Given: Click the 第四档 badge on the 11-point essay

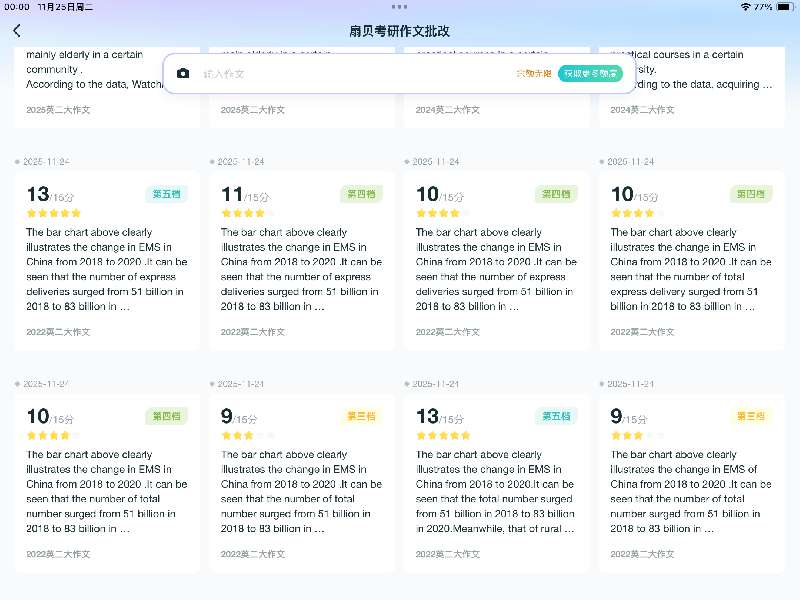Looking at the screenshot, I should click(x=361, y=194).
